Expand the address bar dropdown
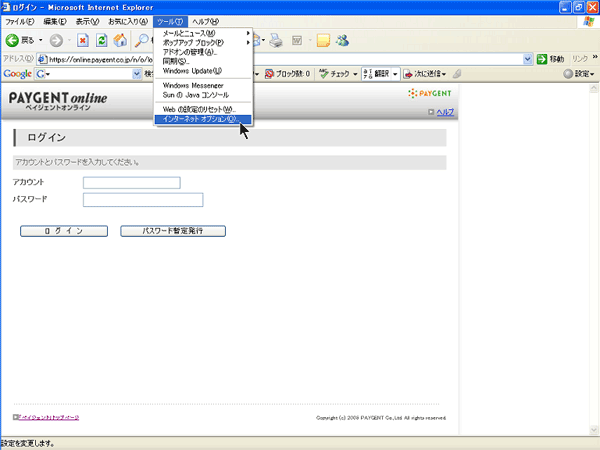Image resolution: width=600 pixels, height=450 pixels. pyautogui.click(x=528, y=59)
